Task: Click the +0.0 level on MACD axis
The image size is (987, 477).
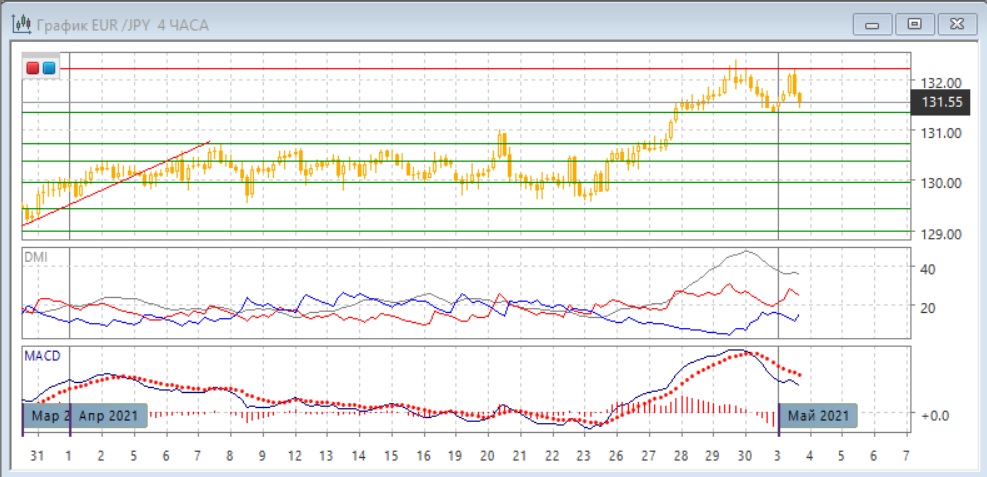Action: pos(934,414)
